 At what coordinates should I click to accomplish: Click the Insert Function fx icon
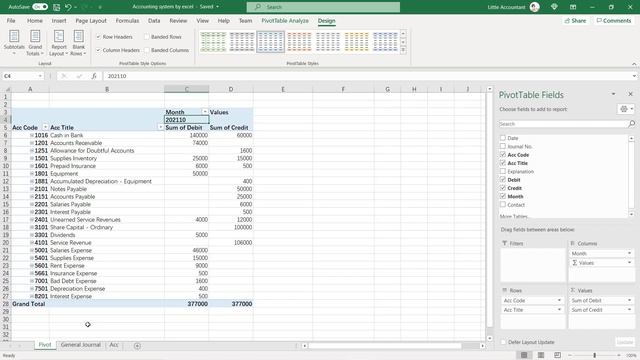(x=94, y=76)
